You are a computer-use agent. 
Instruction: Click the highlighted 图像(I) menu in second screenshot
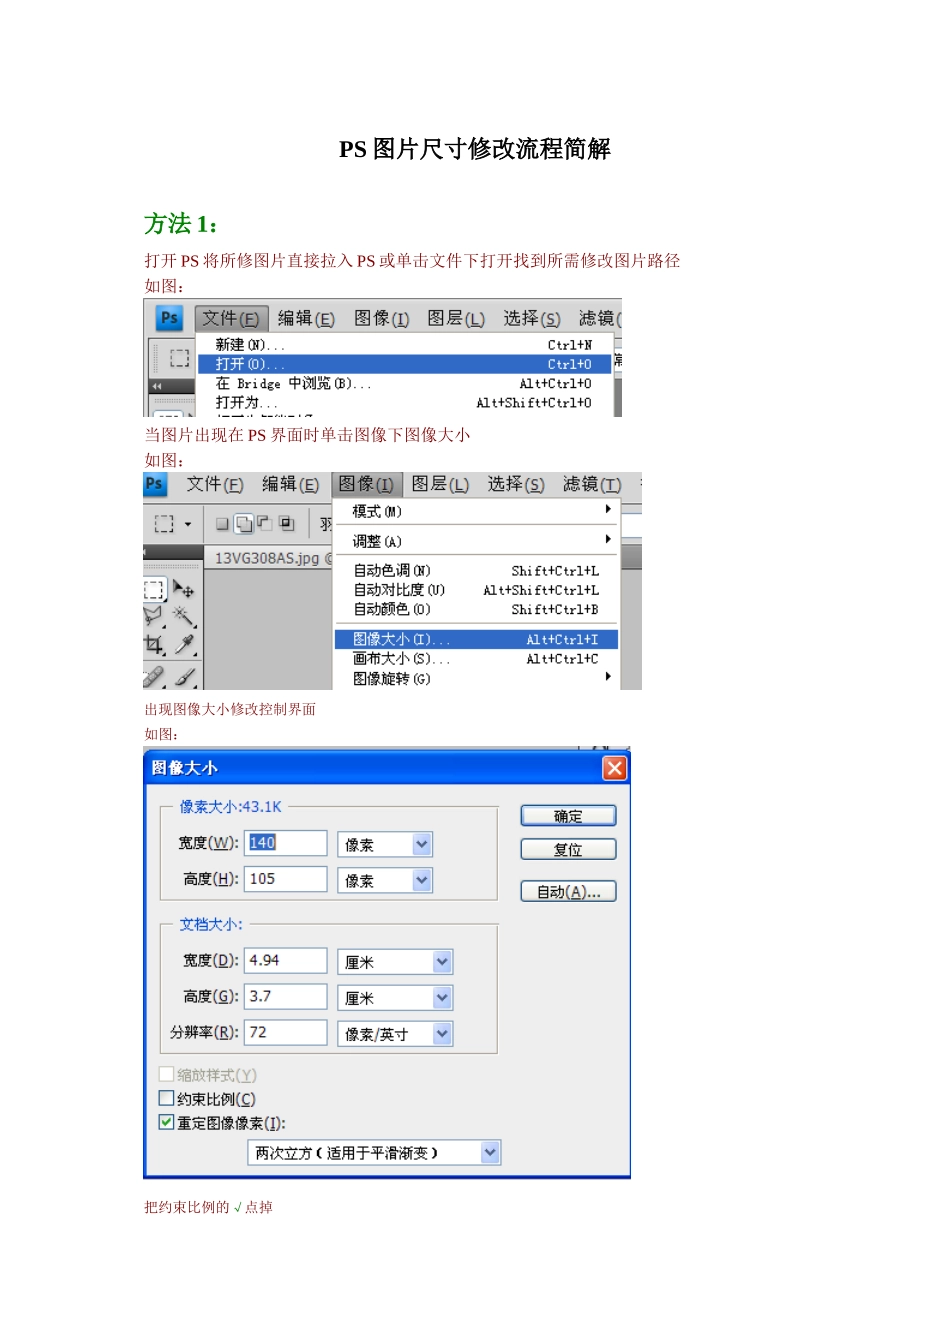pyautogui.click(x=367, y=485)
